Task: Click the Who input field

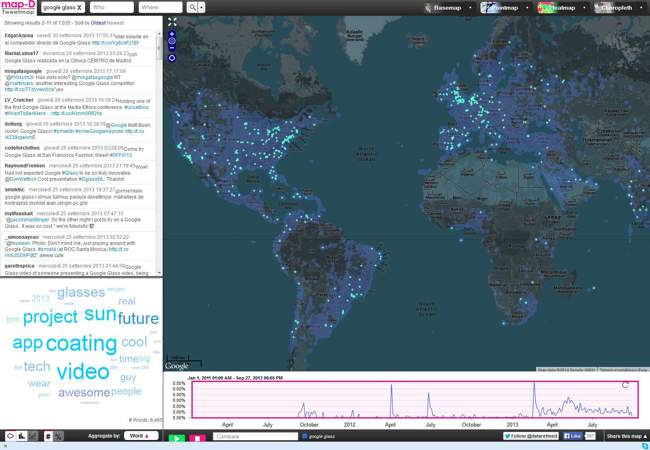Action: coord(112,7)
